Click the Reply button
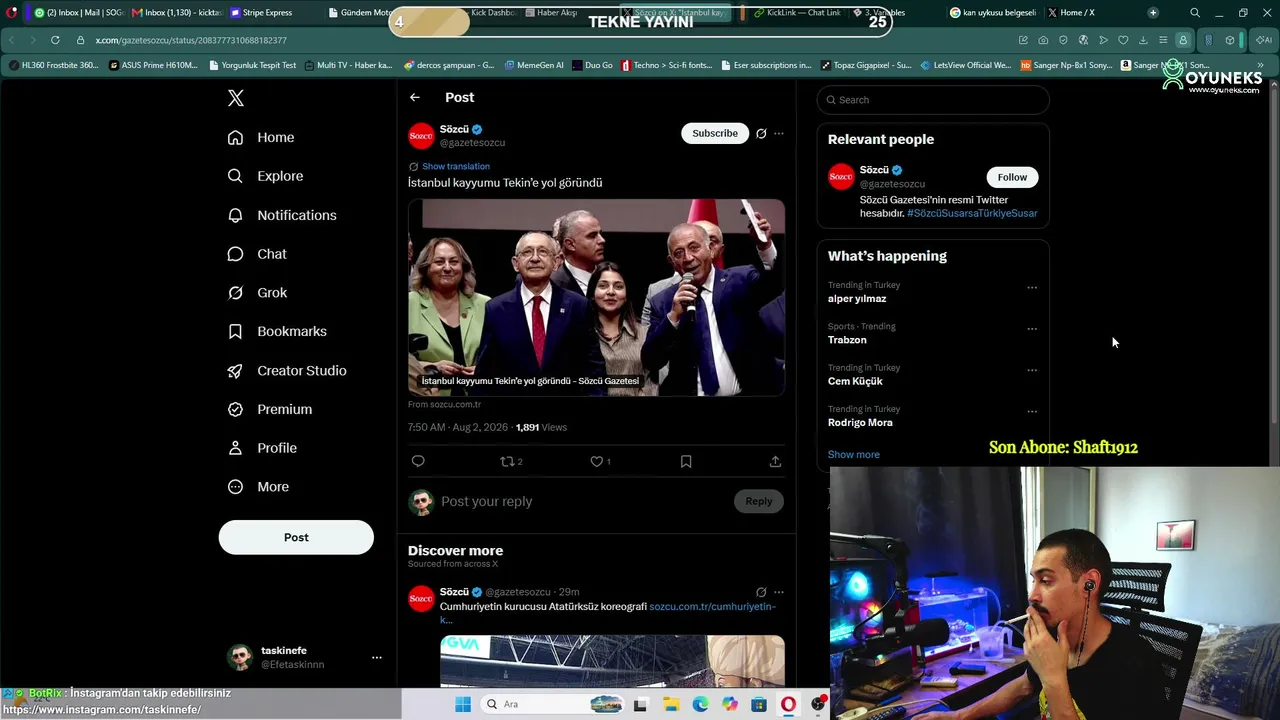 point(759,501)
